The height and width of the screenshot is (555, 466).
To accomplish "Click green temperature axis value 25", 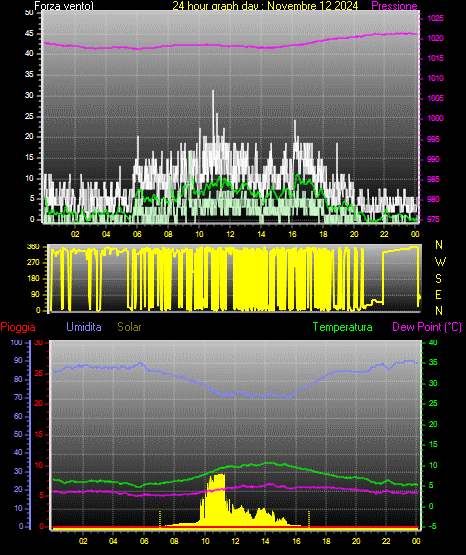I will click(x=433, y=404).
